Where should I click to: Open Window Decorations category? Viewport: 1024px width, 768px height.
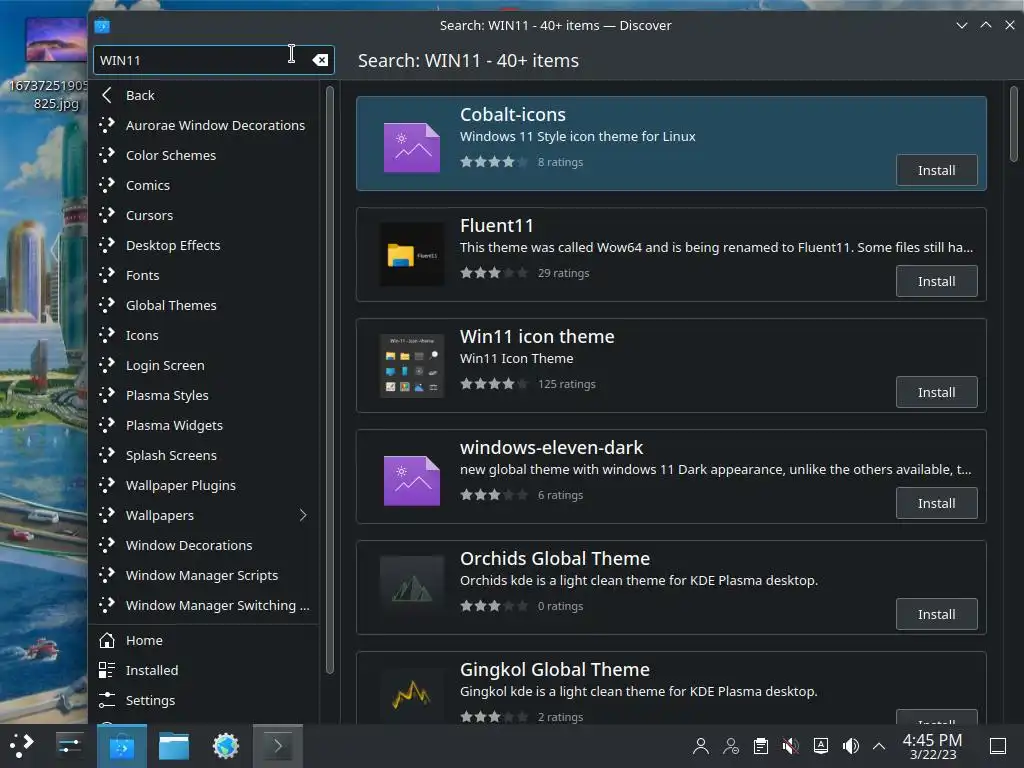tap(205, 546)
